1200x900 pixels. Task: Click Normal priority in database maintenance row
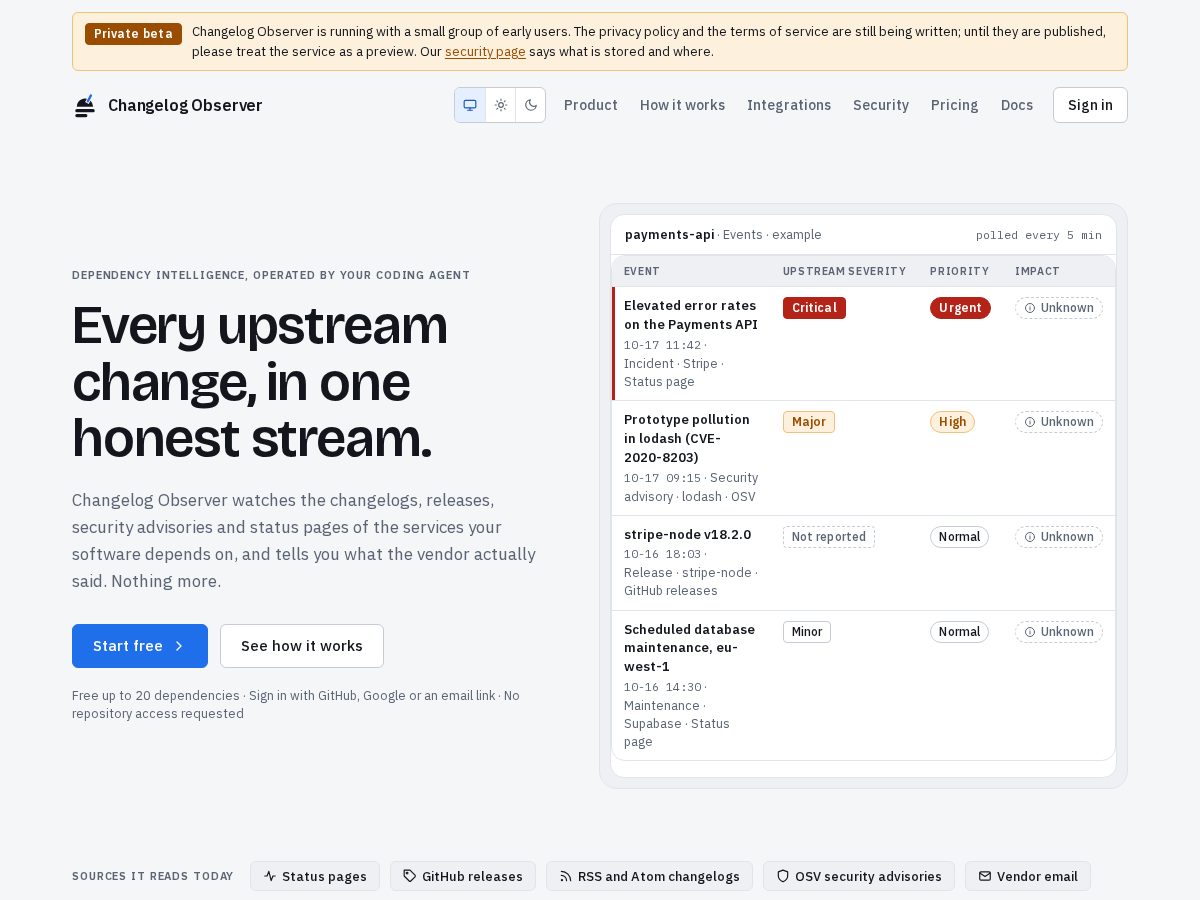point(959,632)
